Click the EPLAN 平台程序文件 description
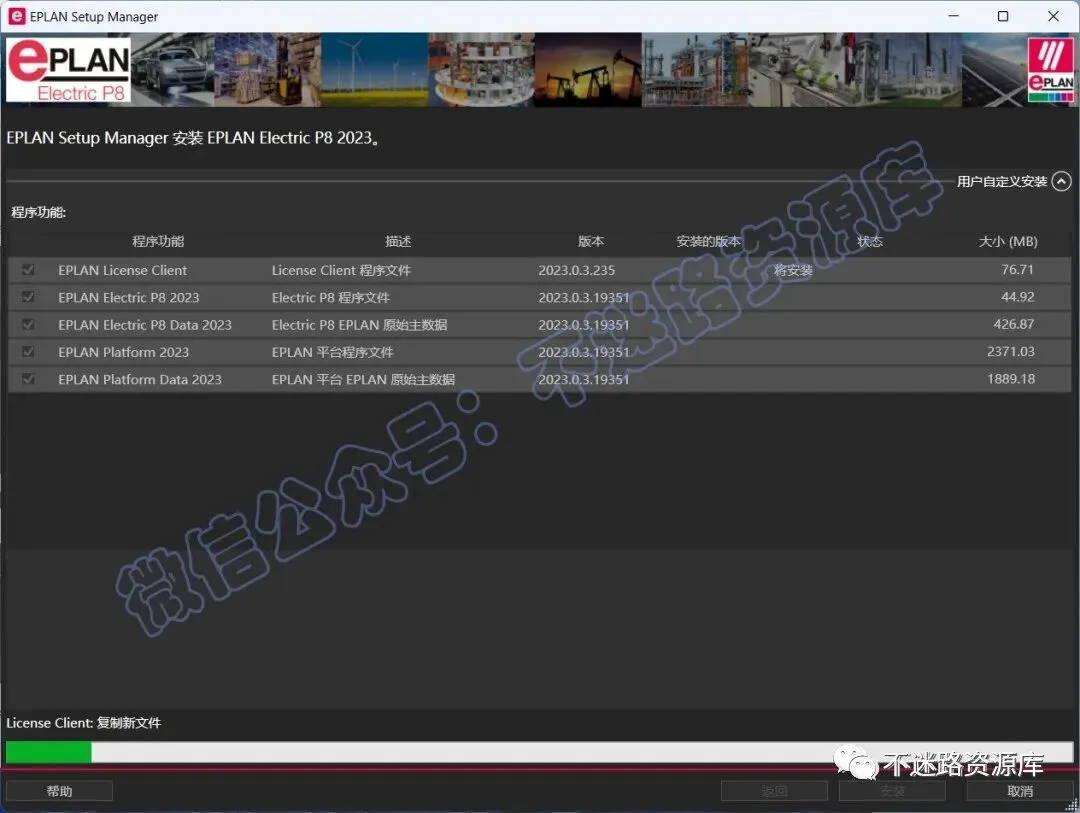This screenshot has height=813, width=1080. pyautogui.click(x=333, y=352)
